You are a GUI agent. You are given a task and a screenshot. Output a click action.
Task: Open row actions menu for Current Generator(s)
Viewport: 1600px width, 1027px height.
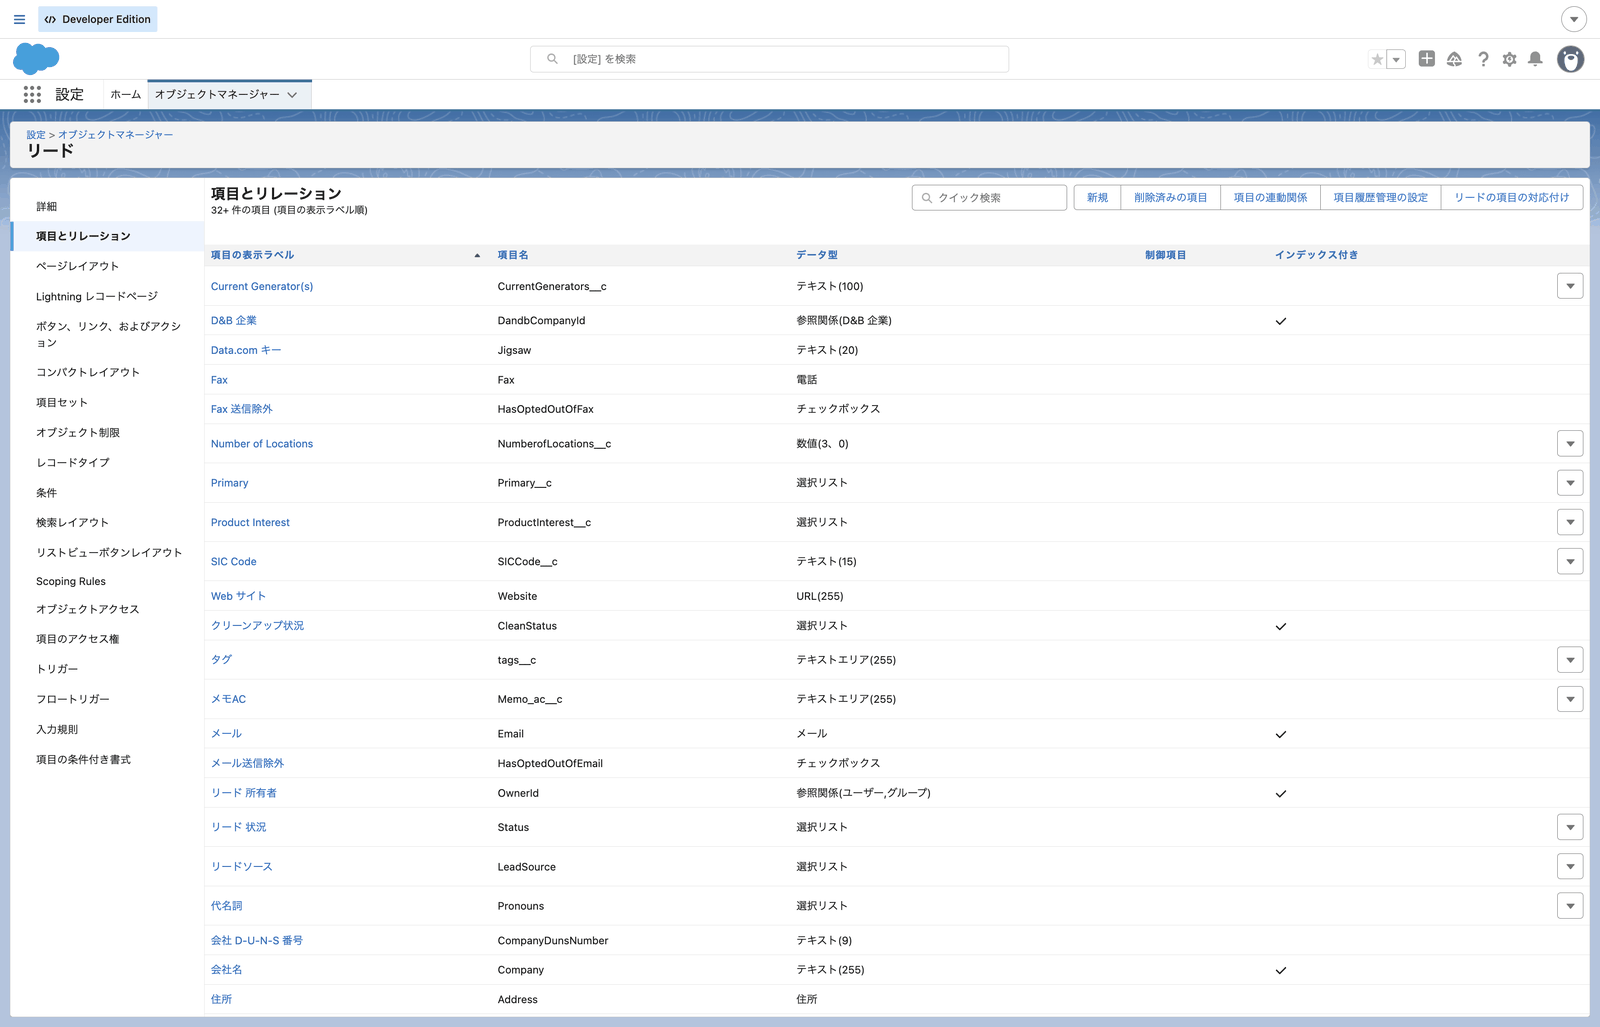coord(1570,286)
